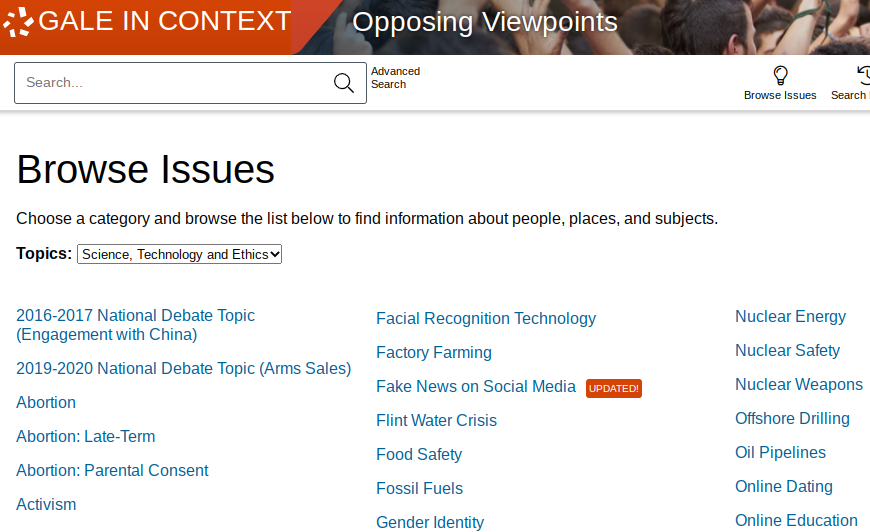Open the Topics category dropdown
This screenshot has width=870, height=532.
pos(179,254)
